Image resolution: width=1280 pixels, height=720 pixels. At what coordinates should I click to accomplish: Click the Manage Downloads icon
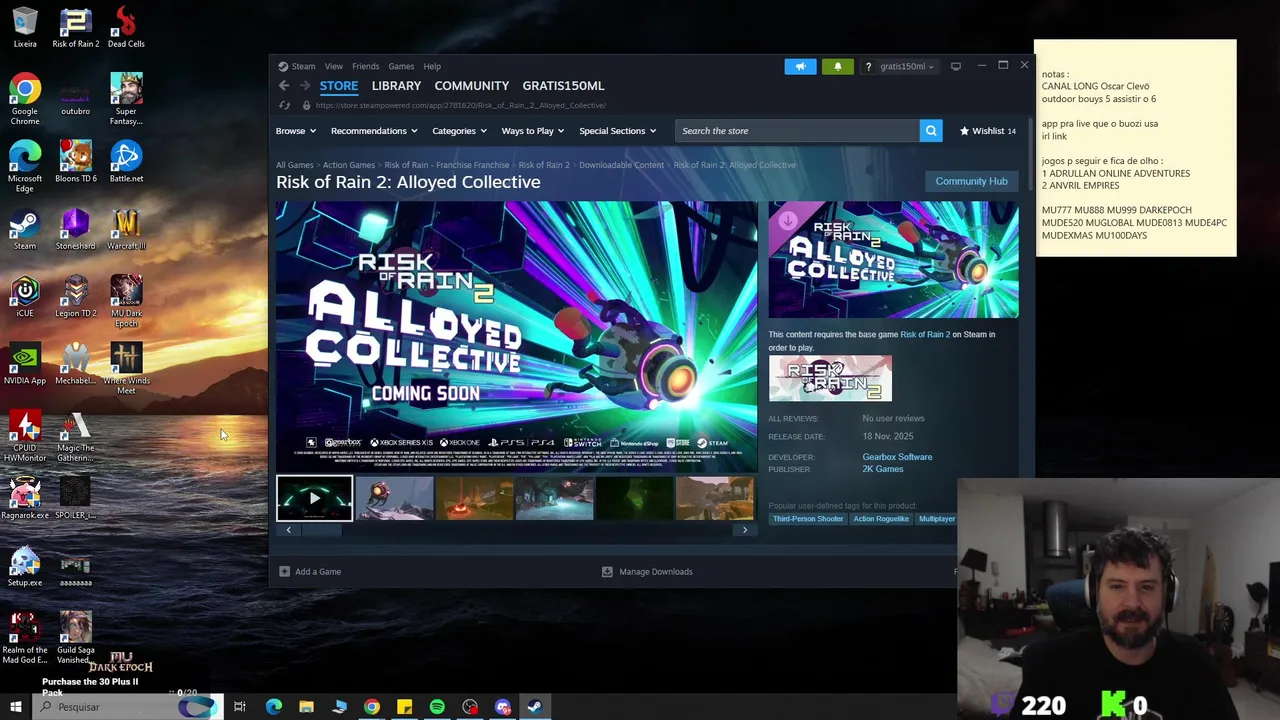tap(607, 571)
